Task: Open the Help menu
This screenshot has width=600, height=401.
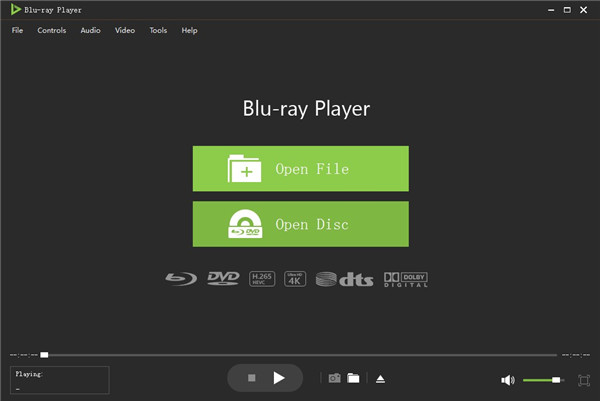Action: coord(189,30)
